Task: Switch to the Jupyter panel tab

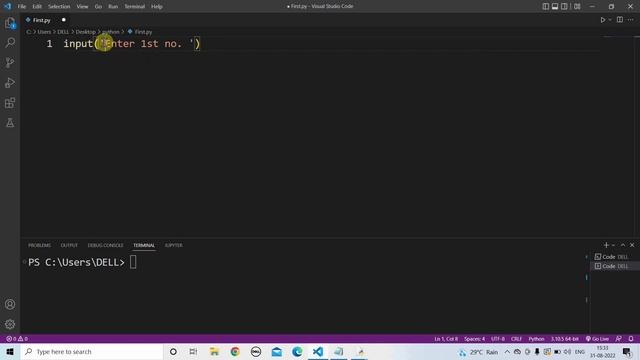Action: pyautogui.click(x=173, y=245)
